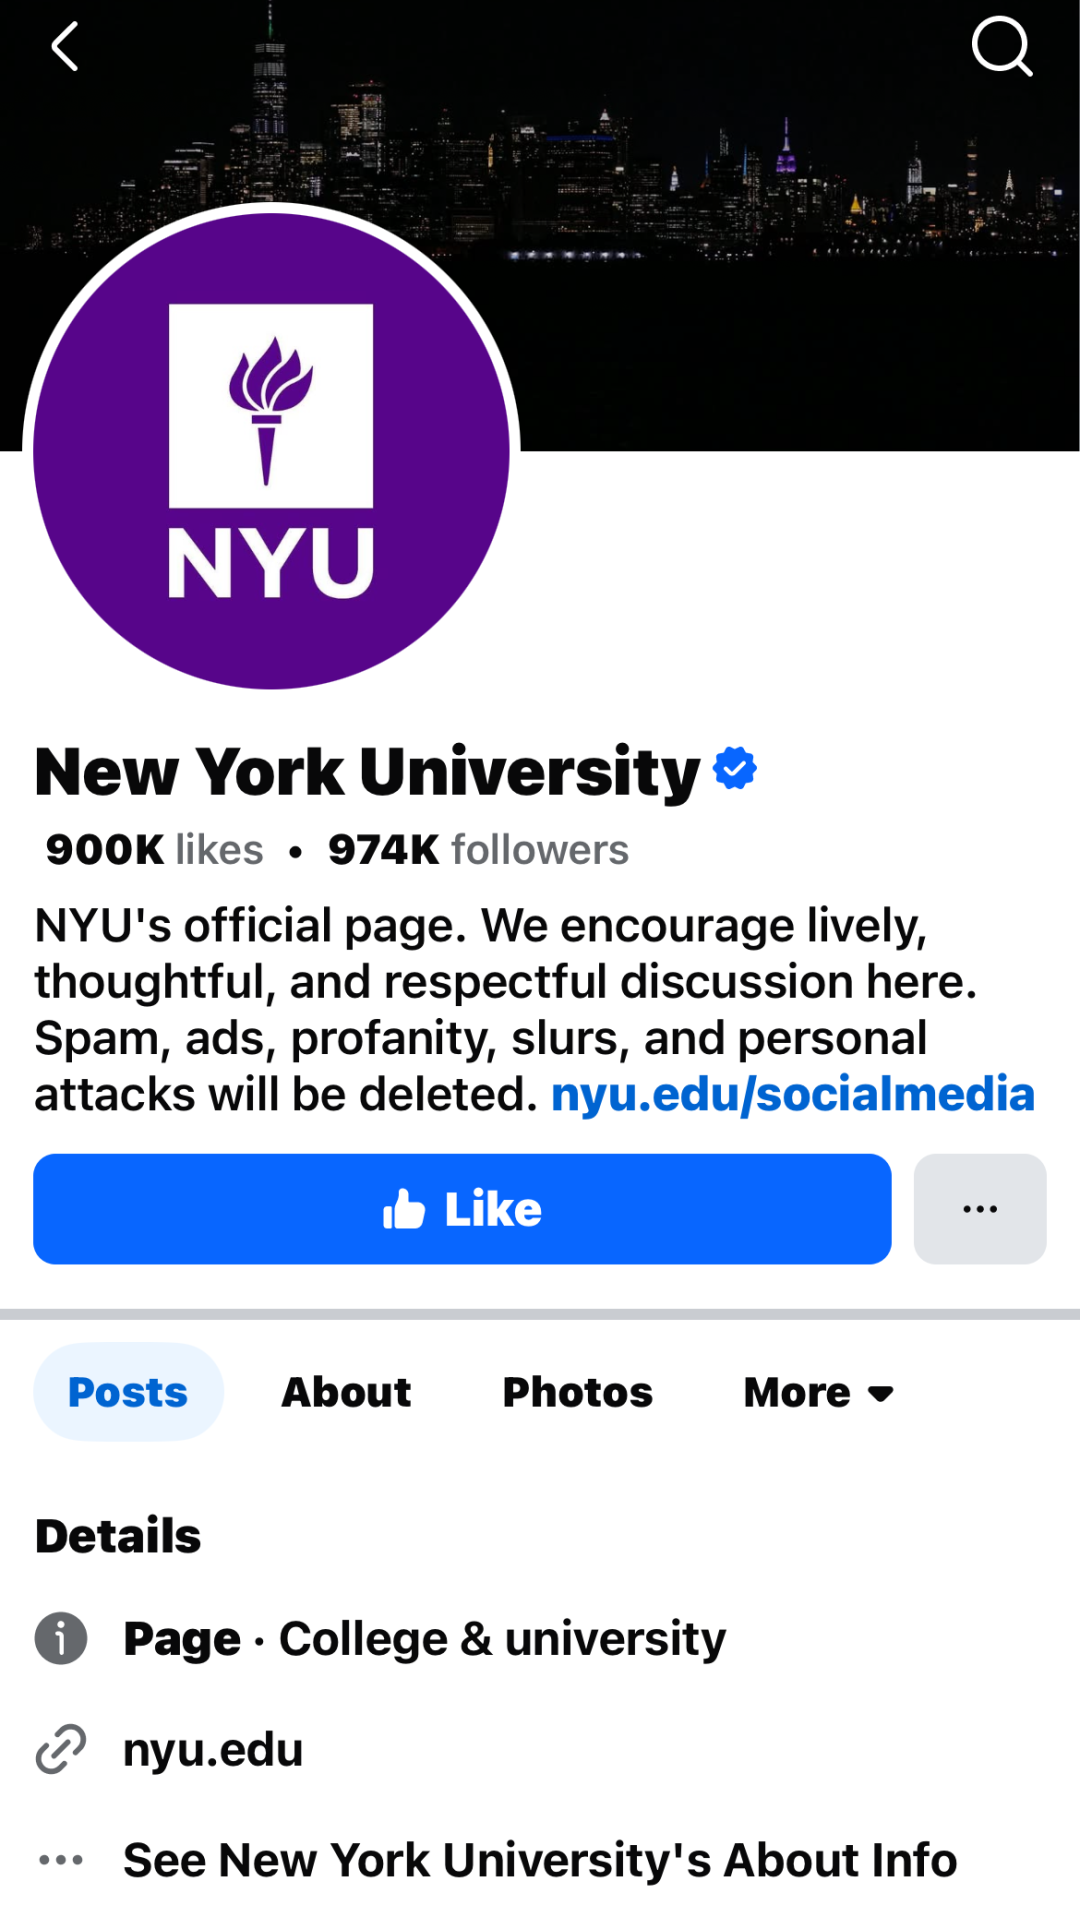Open search with magnifier icon
The height and width of the screenshot is (1921, 1080).
[x=1001, y=47]
